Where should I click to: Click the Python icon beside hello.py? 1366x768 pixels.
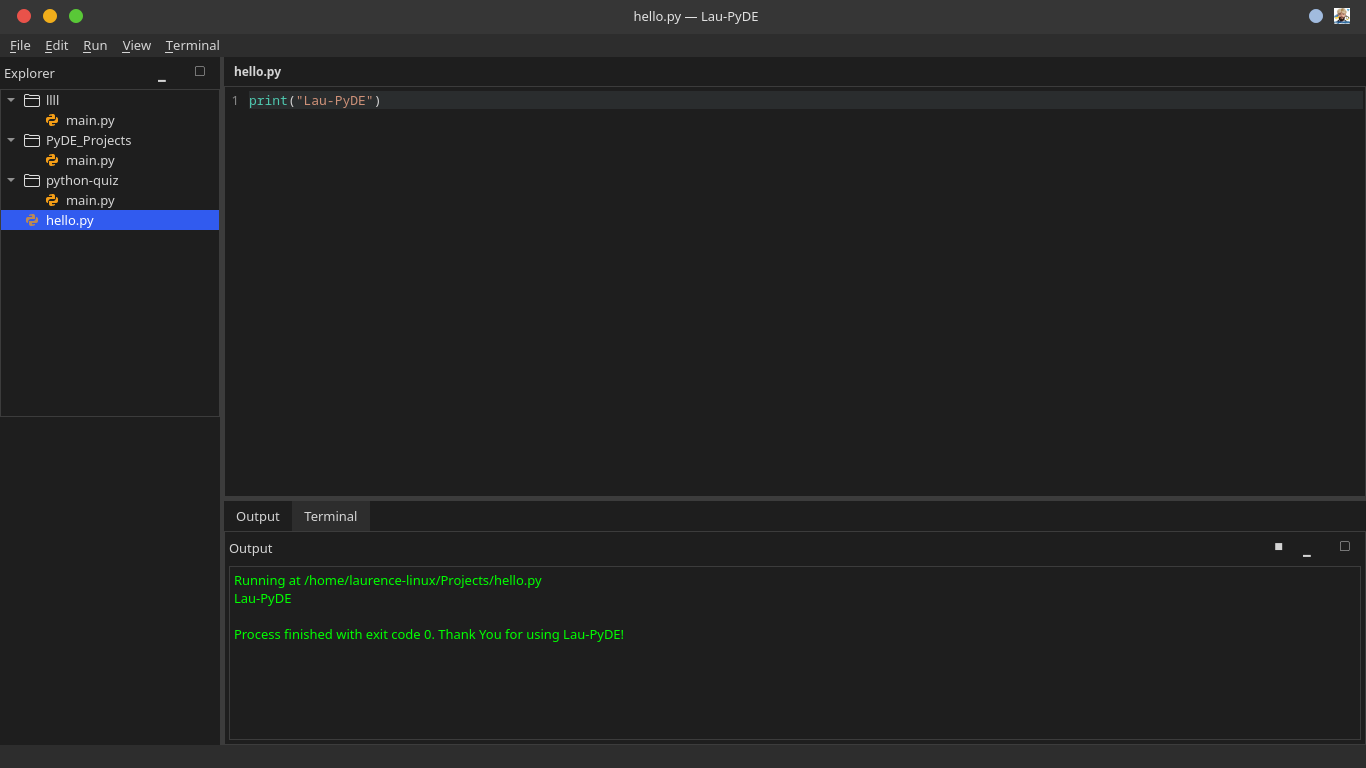click(32, 220)
